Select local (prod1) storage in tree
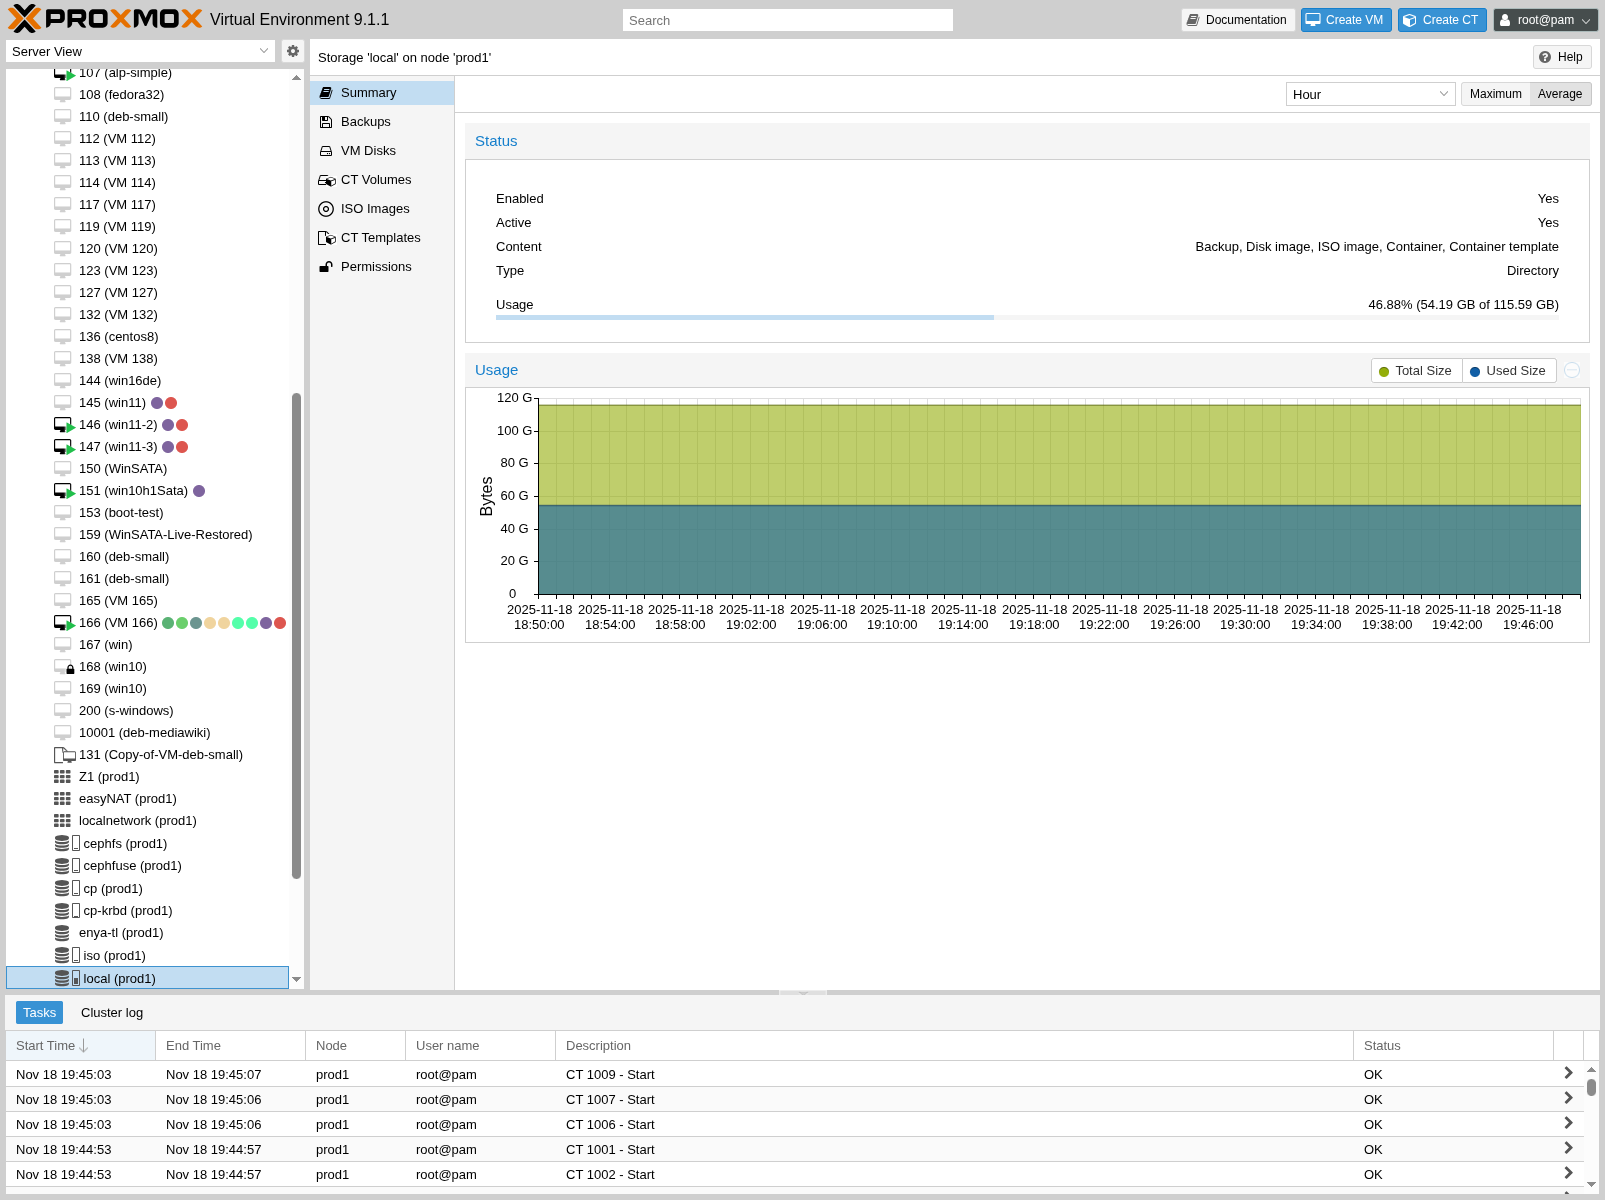1605x1200 pixels. [147, 978]
